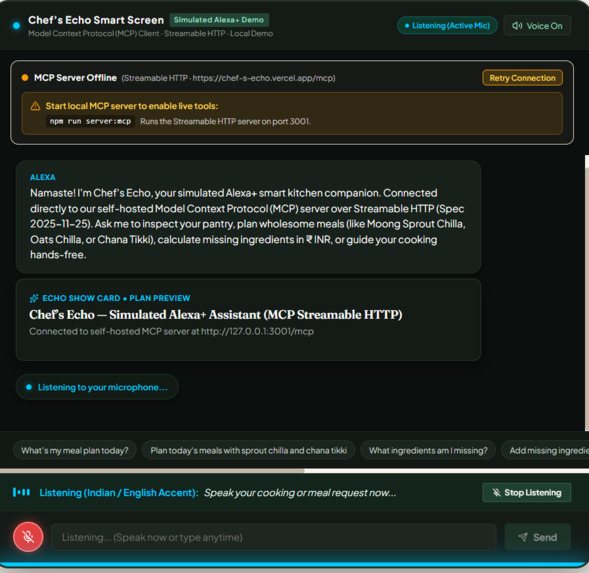Focus the message input field
This screenshot has width=589, height=573.
[x=273, y=537]
